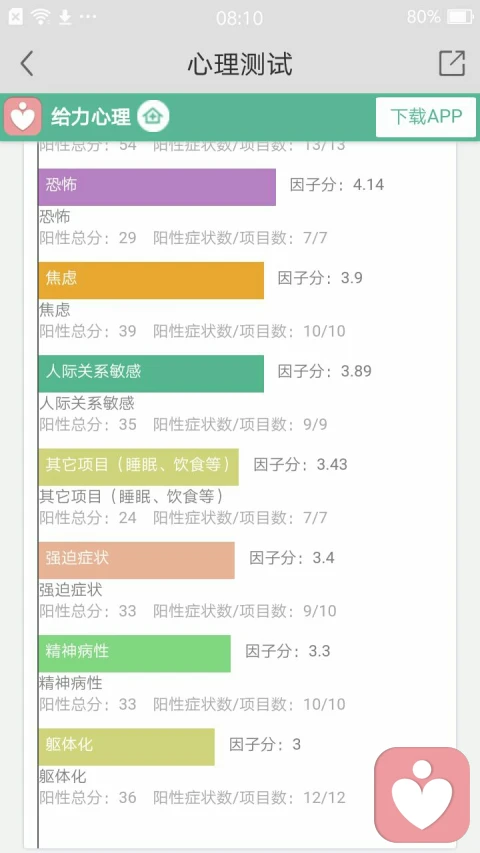Tap the 因子分：4.14 score label
The image size is (480, 853).
point(337,184)
